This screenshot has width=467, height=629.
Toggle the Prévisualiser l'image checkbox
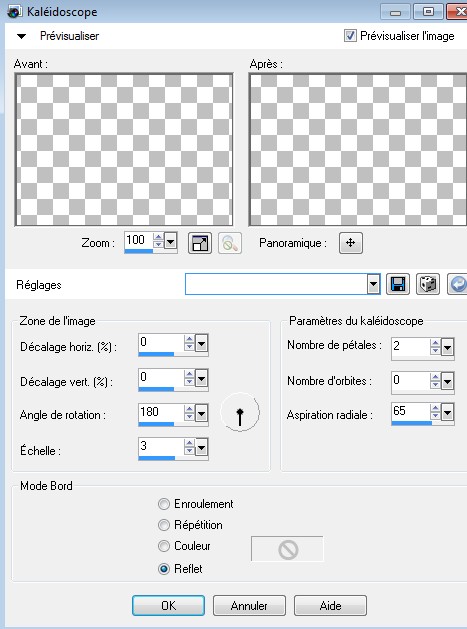pos(350,36)
